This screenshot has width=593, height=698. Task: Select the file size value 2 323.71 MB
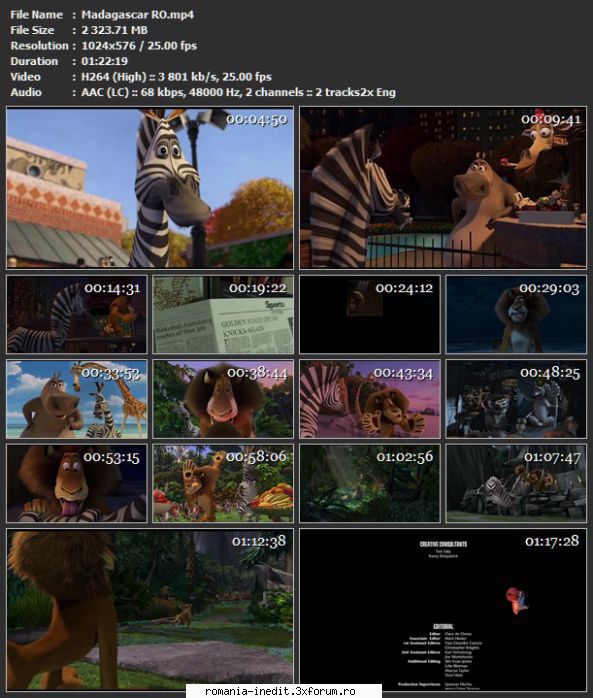[x=114, y=30]
